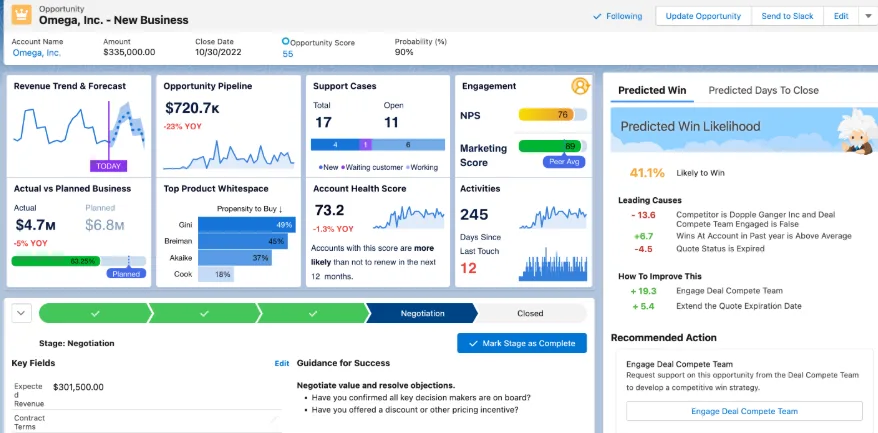This screenshot has width=878, height=433.
Task: Click the Expected Revenue $301,500.00 field
Action: (x=78, y=387)
